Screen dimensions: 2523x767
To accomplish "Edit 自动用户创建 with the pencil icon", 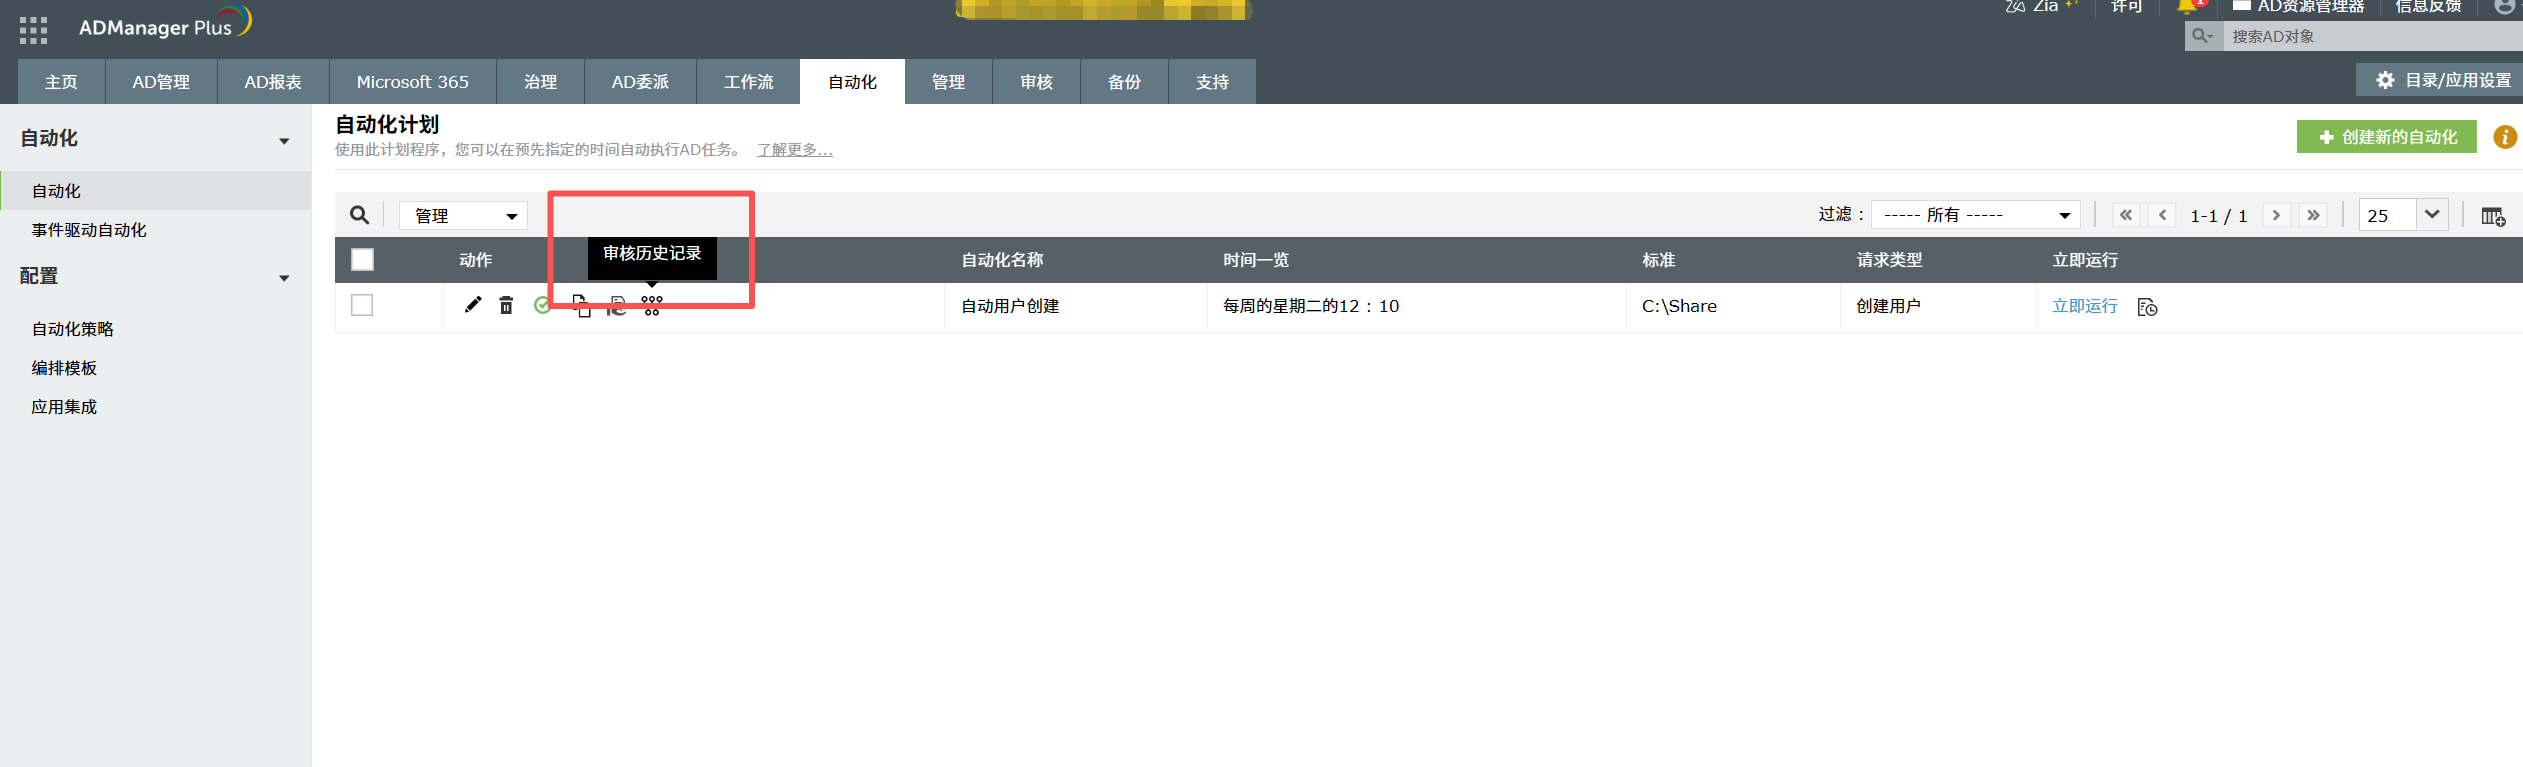I will [x=473, y=305].
